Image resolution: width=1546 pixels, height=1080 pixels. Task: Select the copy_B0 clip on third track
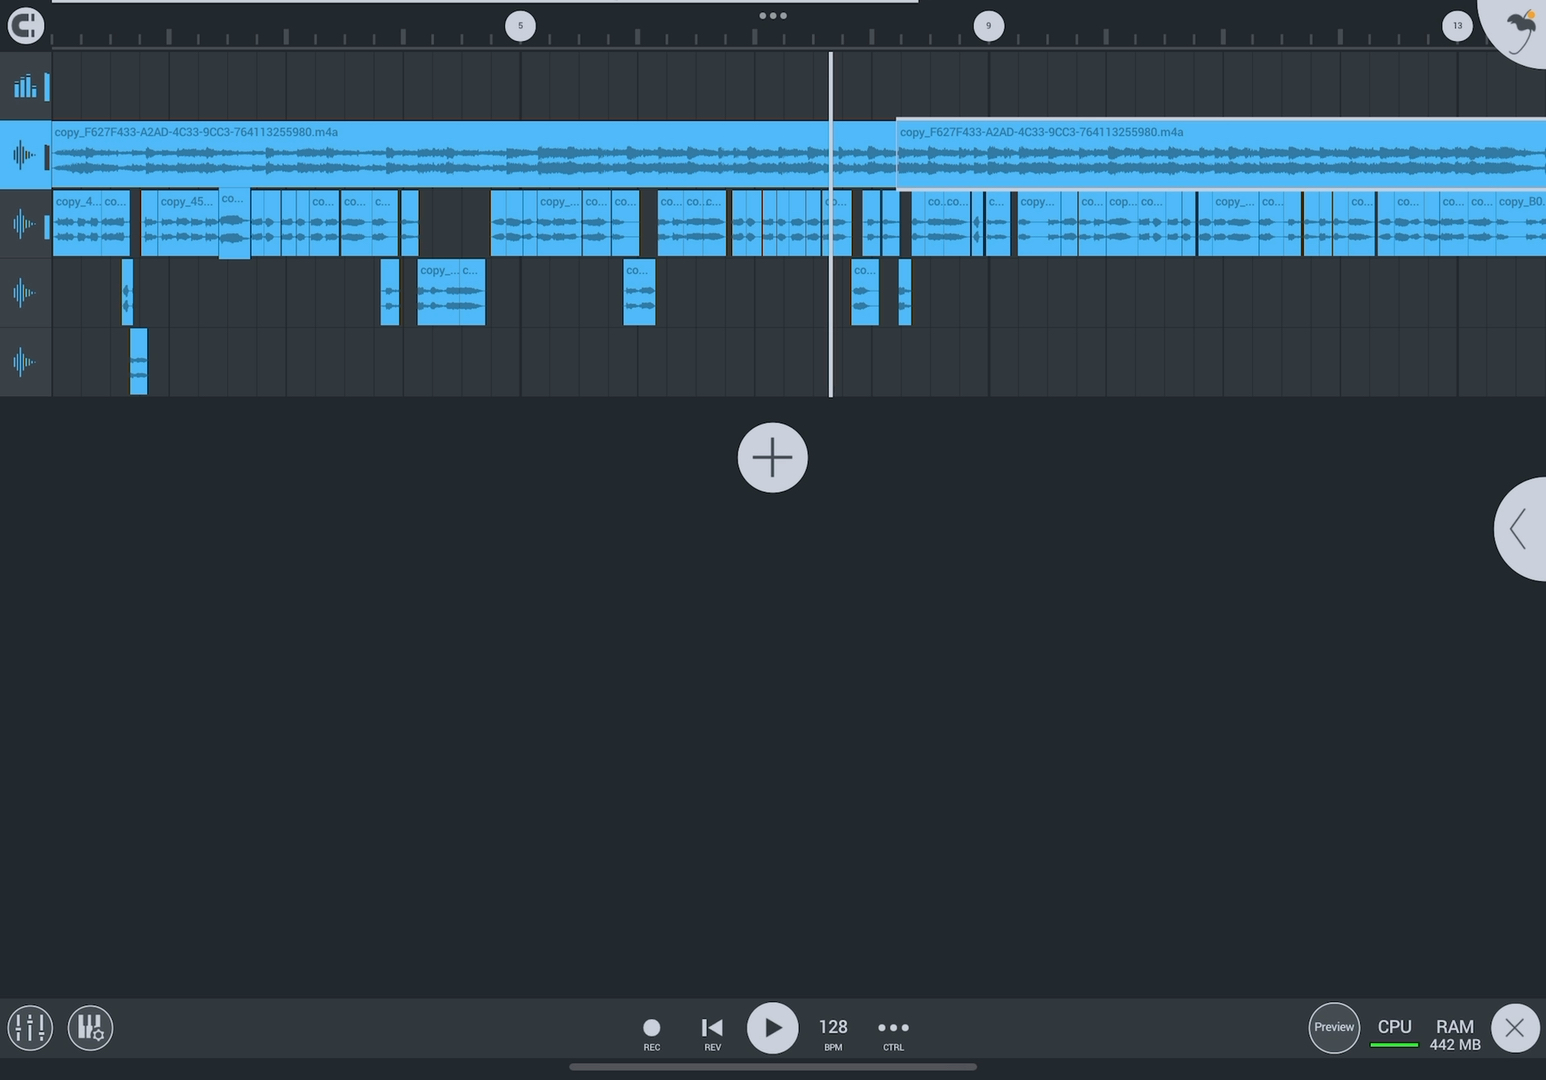click(1521, 224)
